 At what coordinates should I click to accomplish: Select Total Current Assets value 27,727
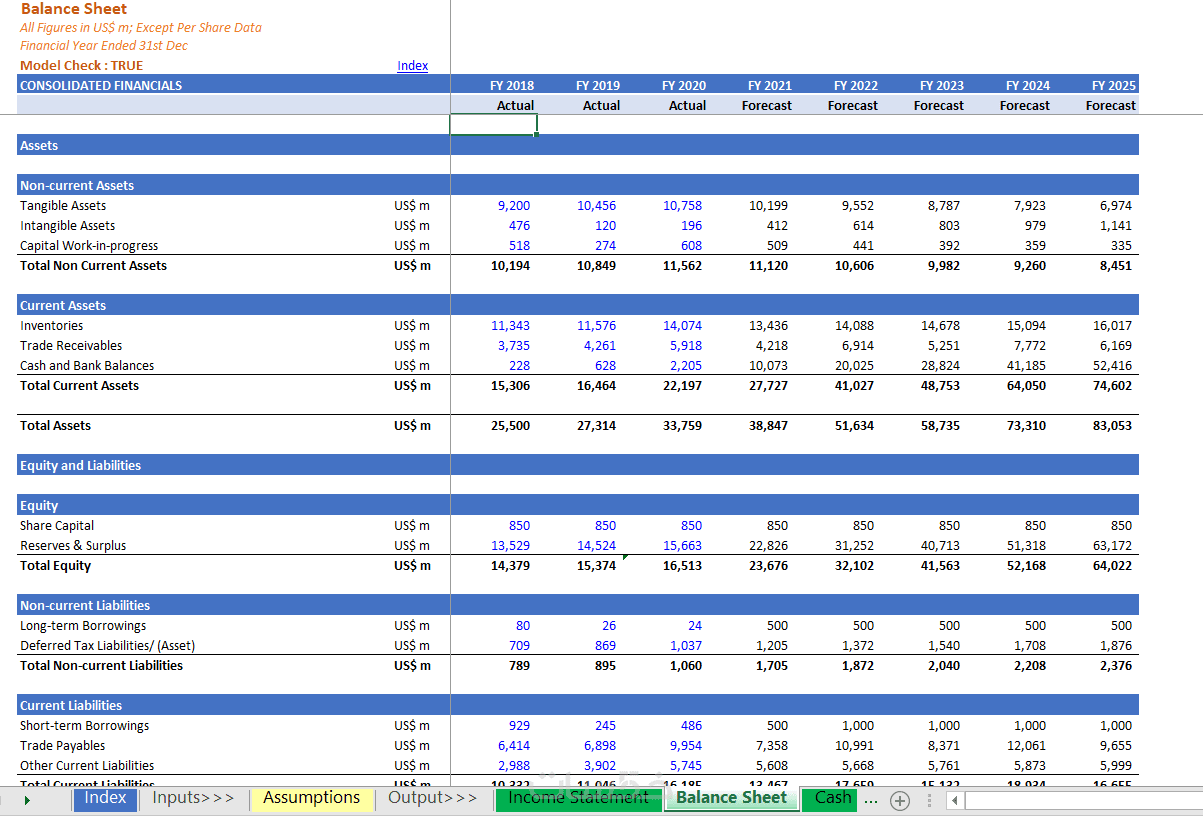pyautogui.click(x=769, y=386)
